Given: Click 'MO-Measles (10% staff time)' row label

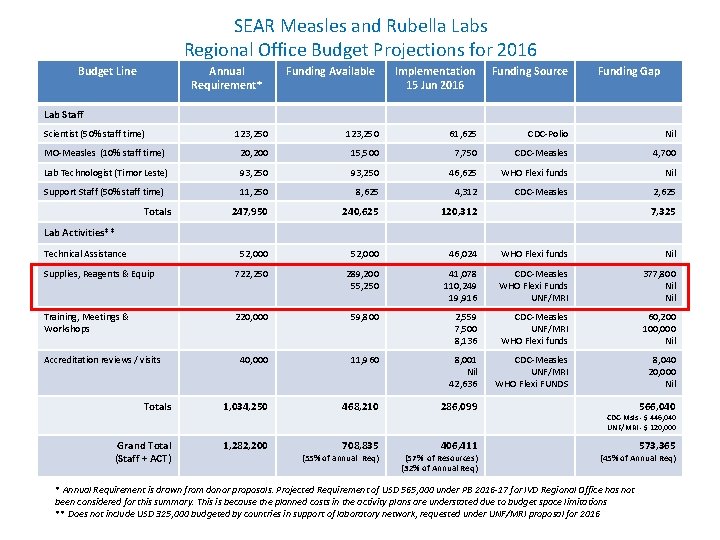Looking at the screenshot, I should pyautogui.click(x=104, y=153).
